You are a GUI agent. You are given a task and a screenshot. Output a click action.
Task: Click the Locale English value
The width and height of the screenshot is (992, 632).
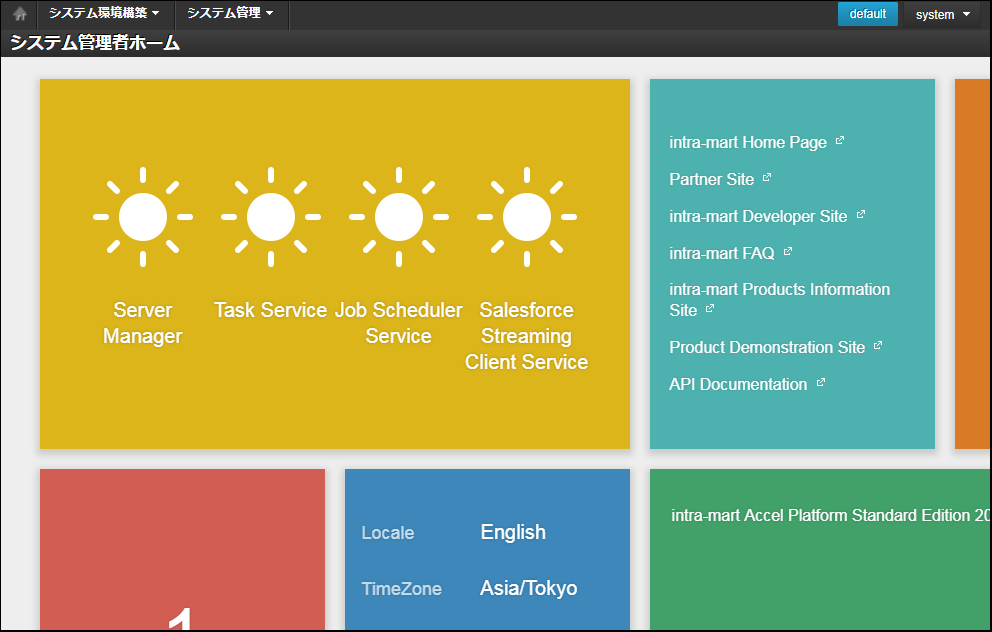point(513,532)
